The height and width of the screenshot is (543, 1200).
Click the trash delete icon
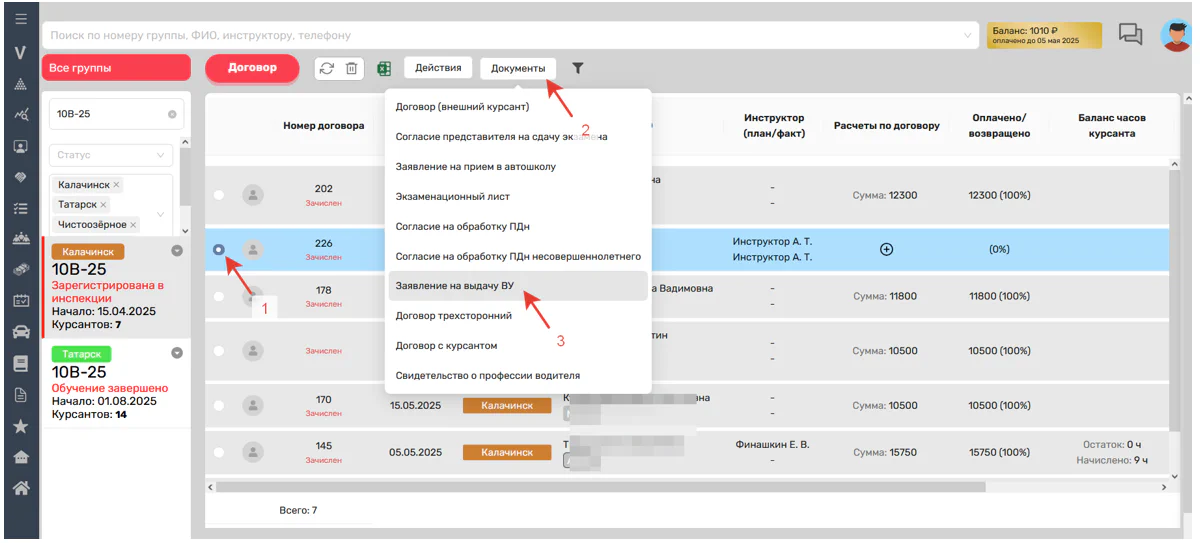(x=351, y=68)
